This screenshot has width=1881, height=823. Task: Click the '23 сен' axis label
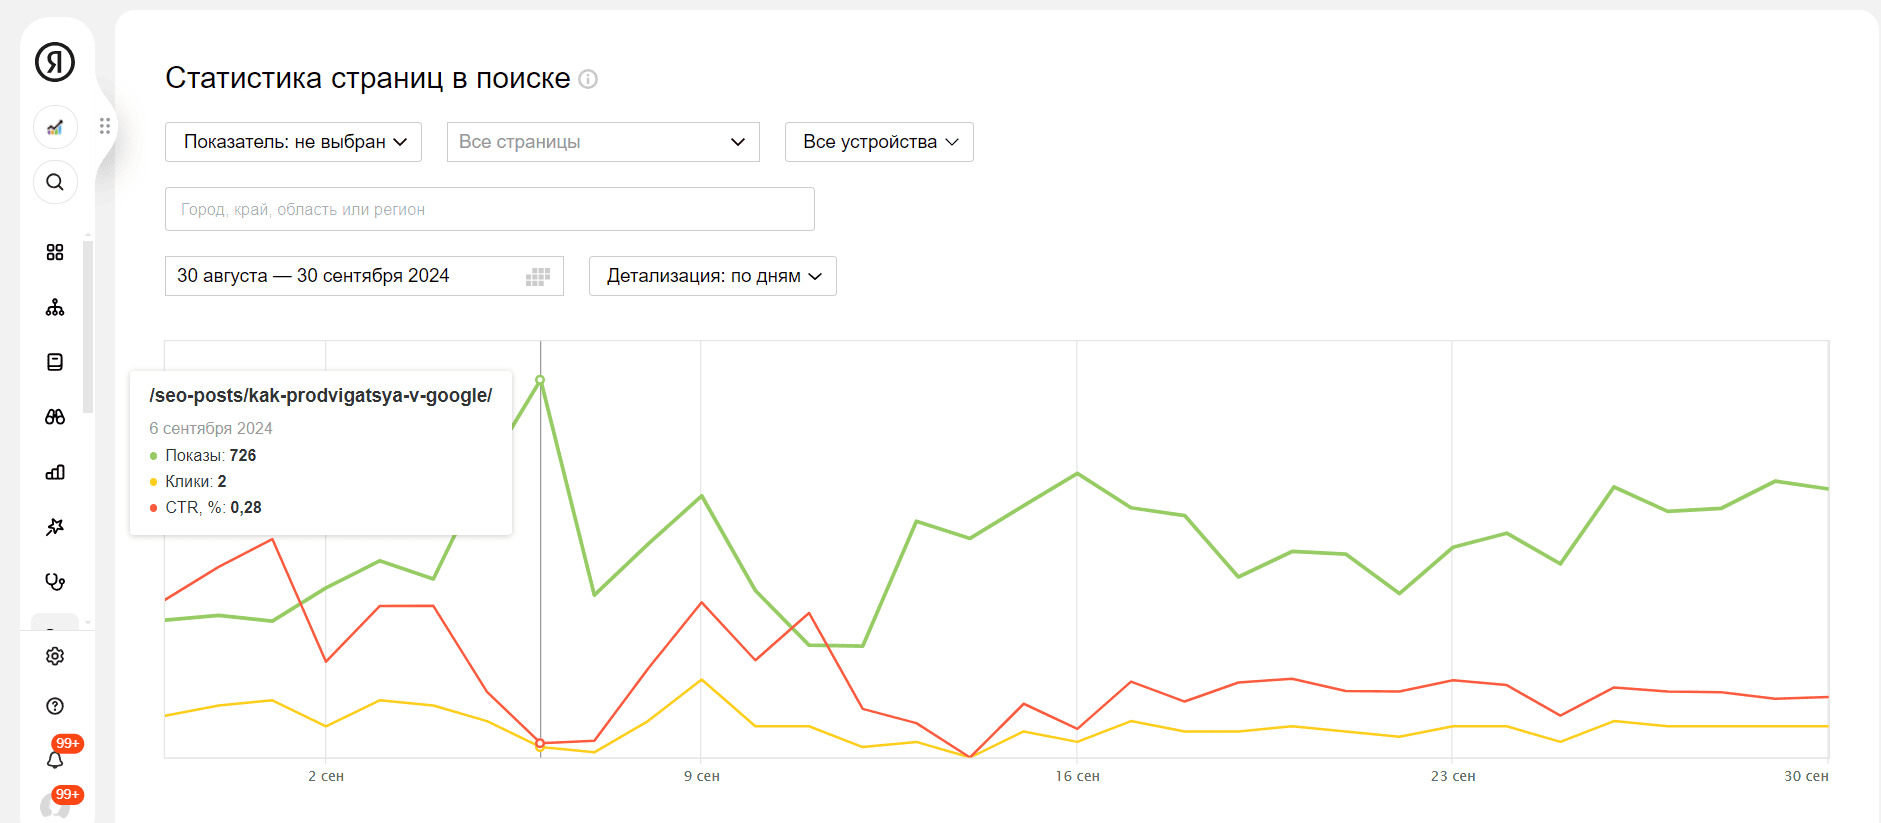(x=1453, y=776)
